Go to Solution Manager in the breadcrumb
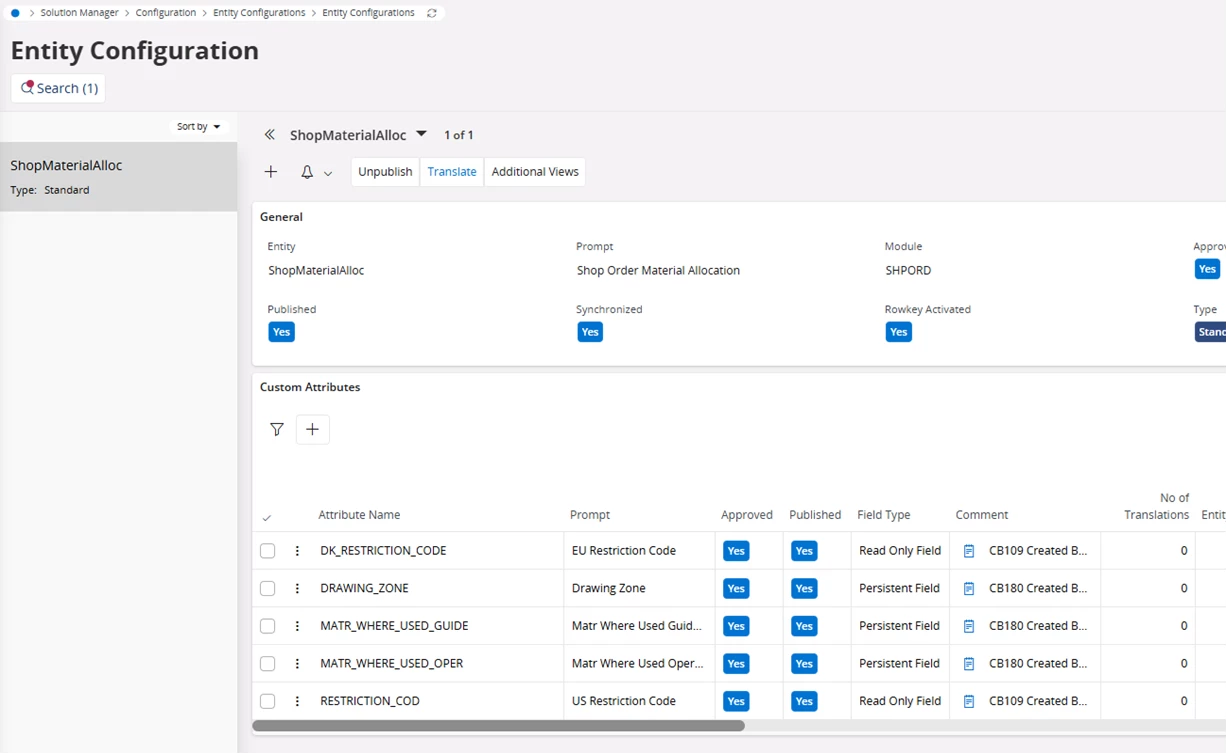1227x754 pixels. pyautogui.click(x=79, y=13)
